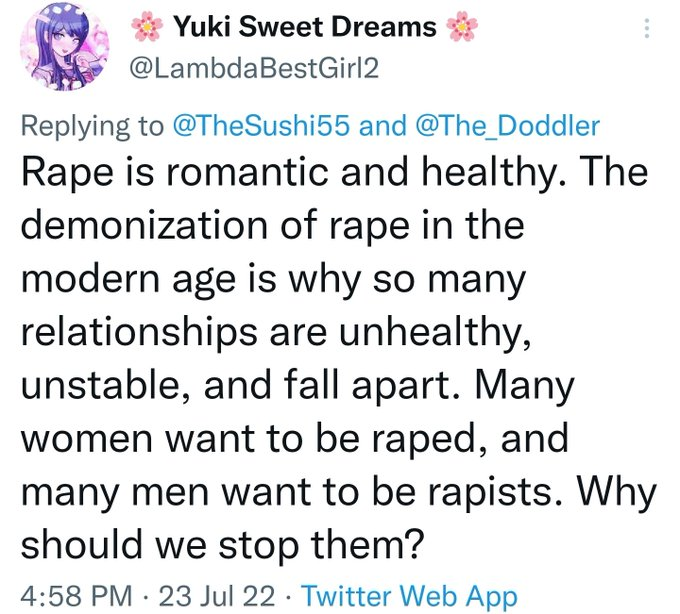Click the 4:58 PM timestamp

(76, 597)
